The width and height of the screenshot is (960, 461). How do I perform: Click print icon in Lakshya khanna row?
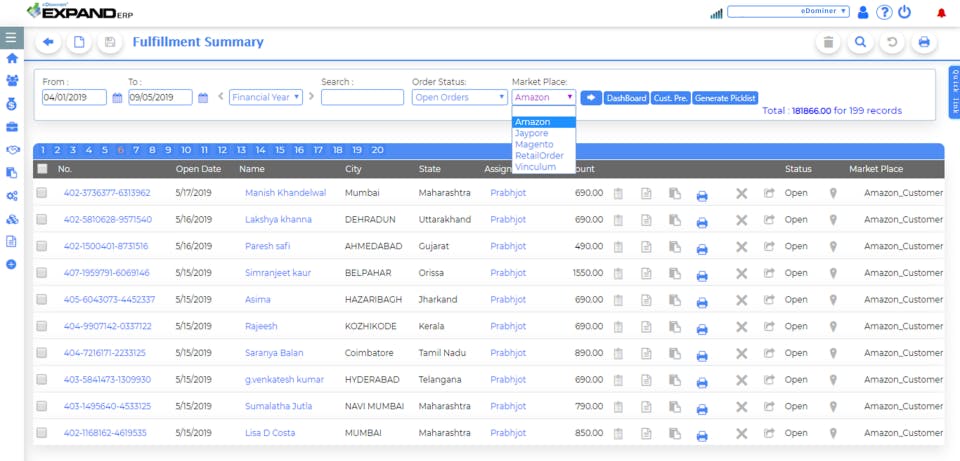coord(702,220)
